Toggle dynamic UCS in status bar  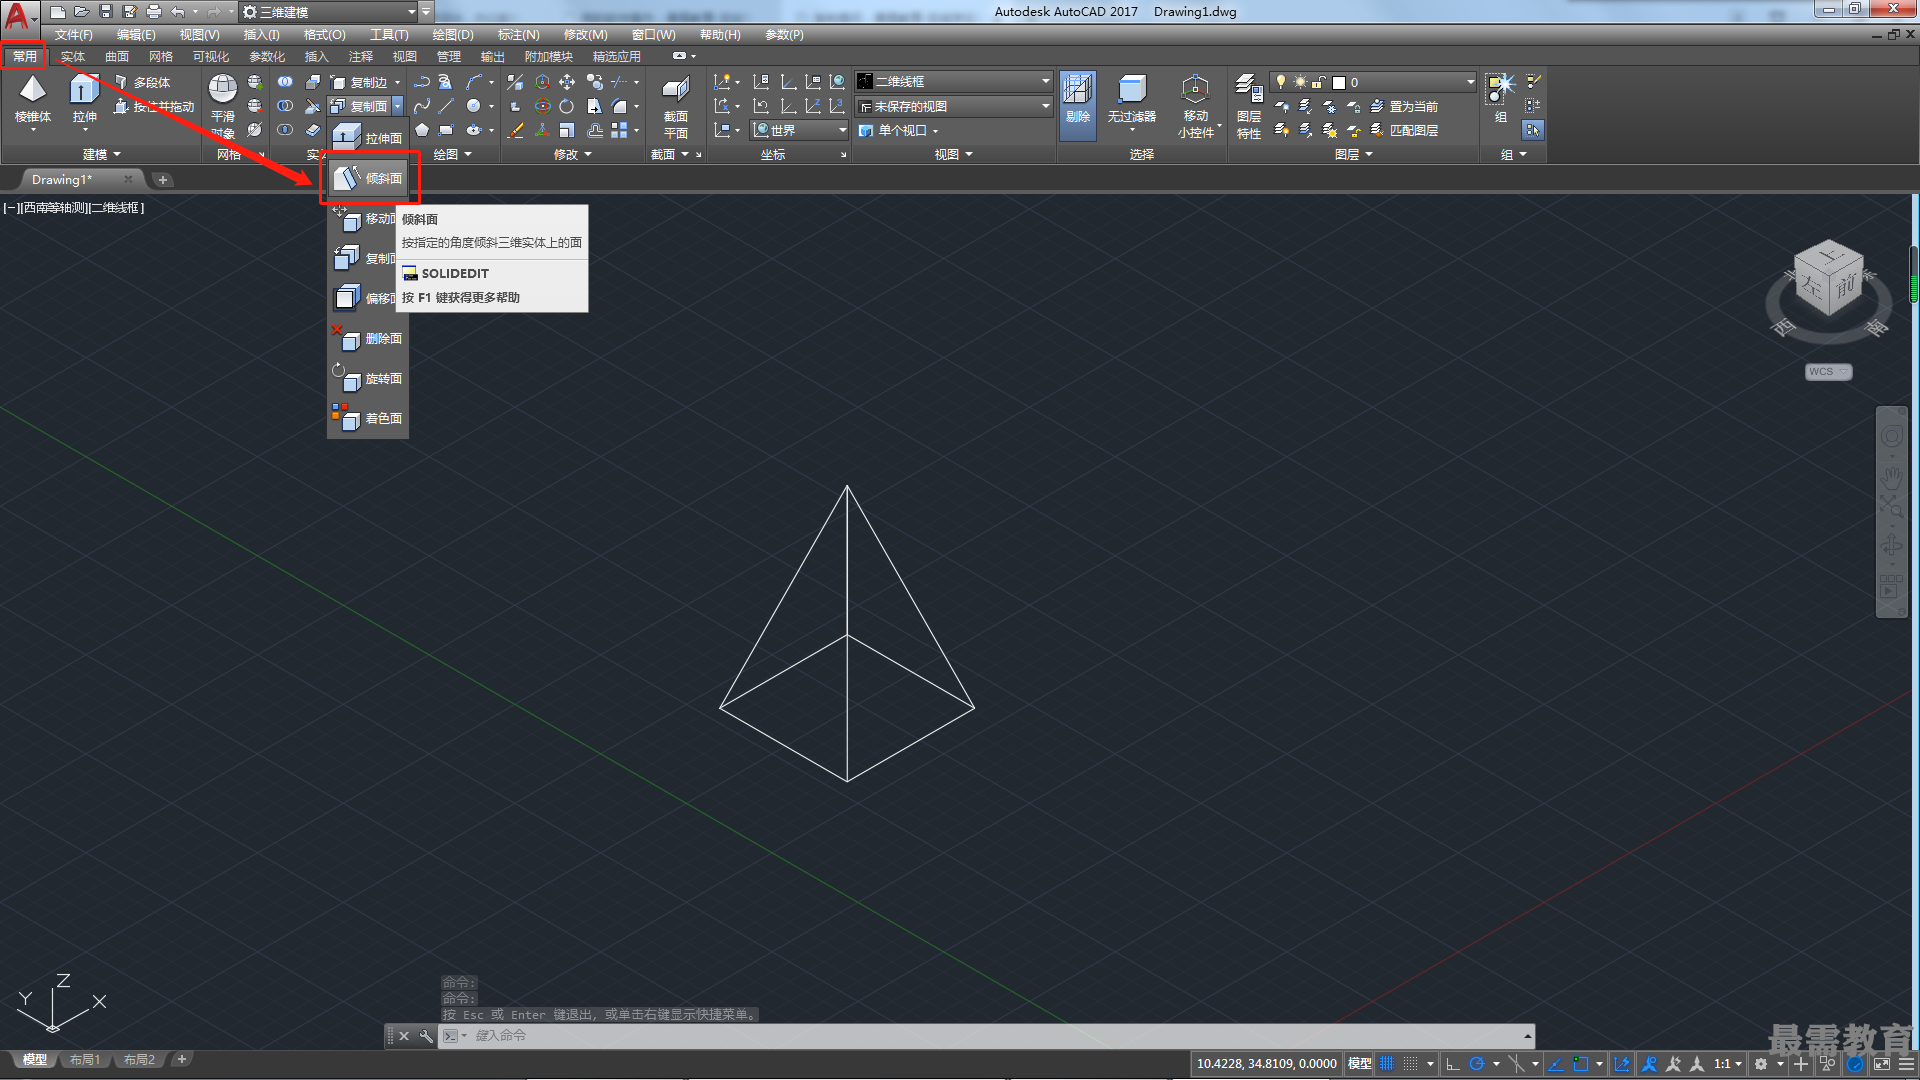pos(1621,1064)
